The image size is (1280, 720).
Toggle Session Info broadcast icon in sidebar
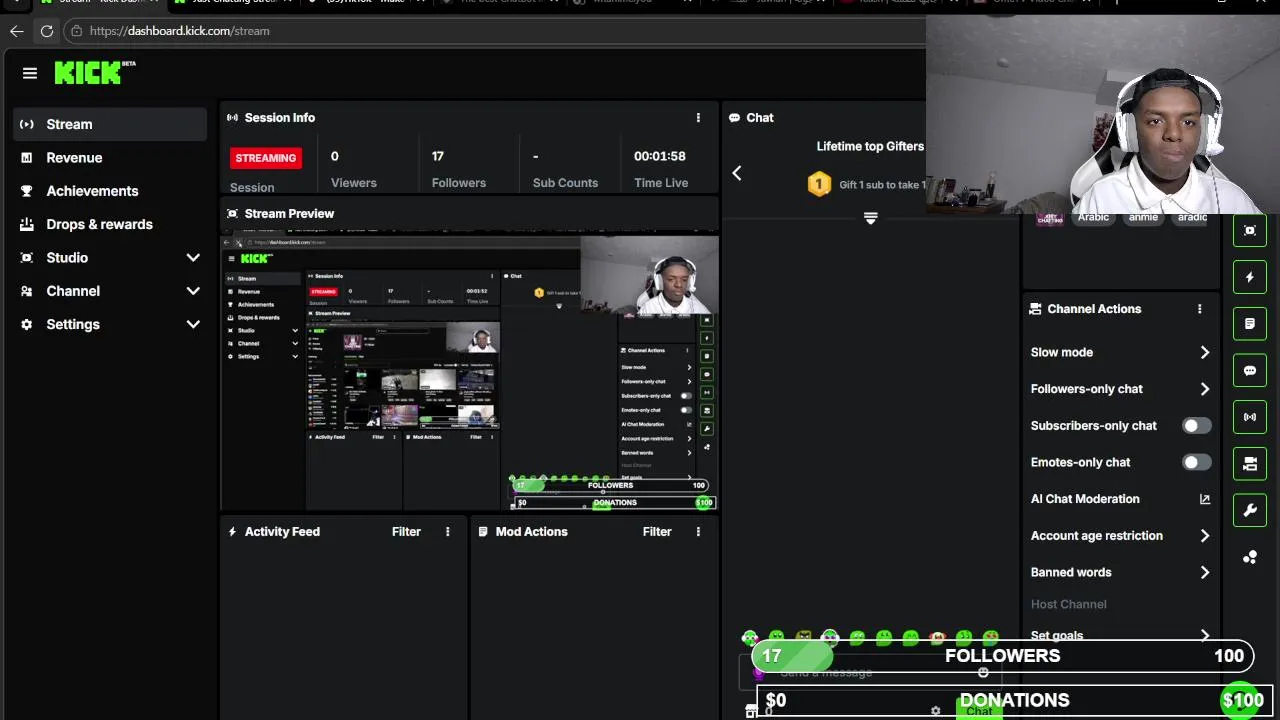[x=1250, y=417]
